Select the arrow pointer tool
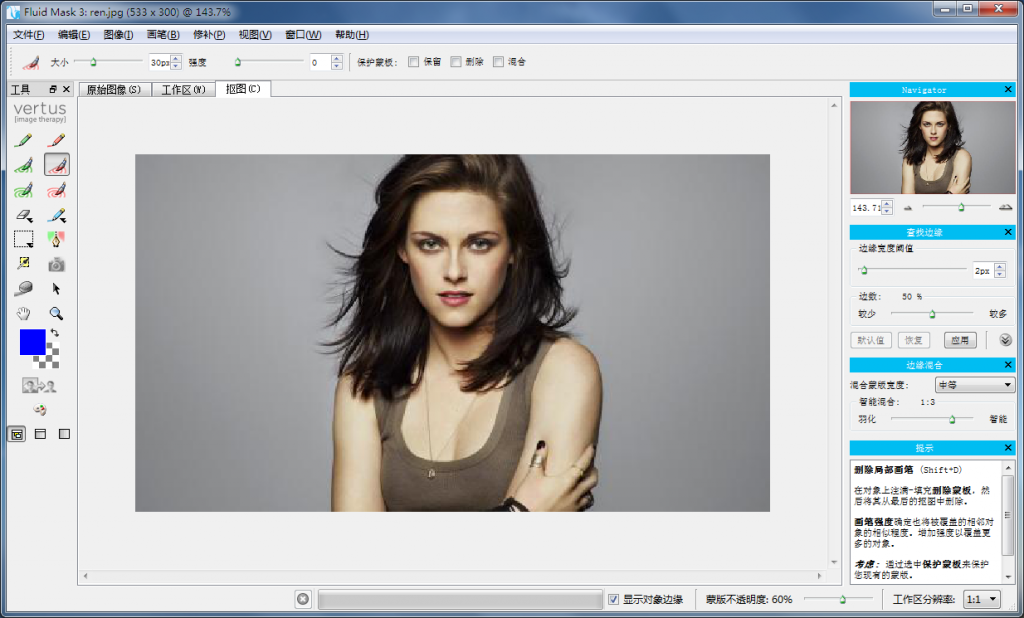1024x618 pixels. coord(57,288)
